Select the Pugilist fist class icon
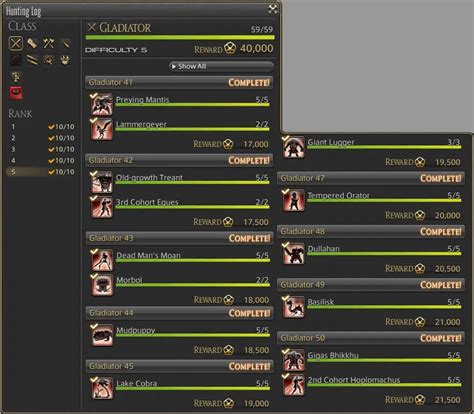 (x=32, y=43)
